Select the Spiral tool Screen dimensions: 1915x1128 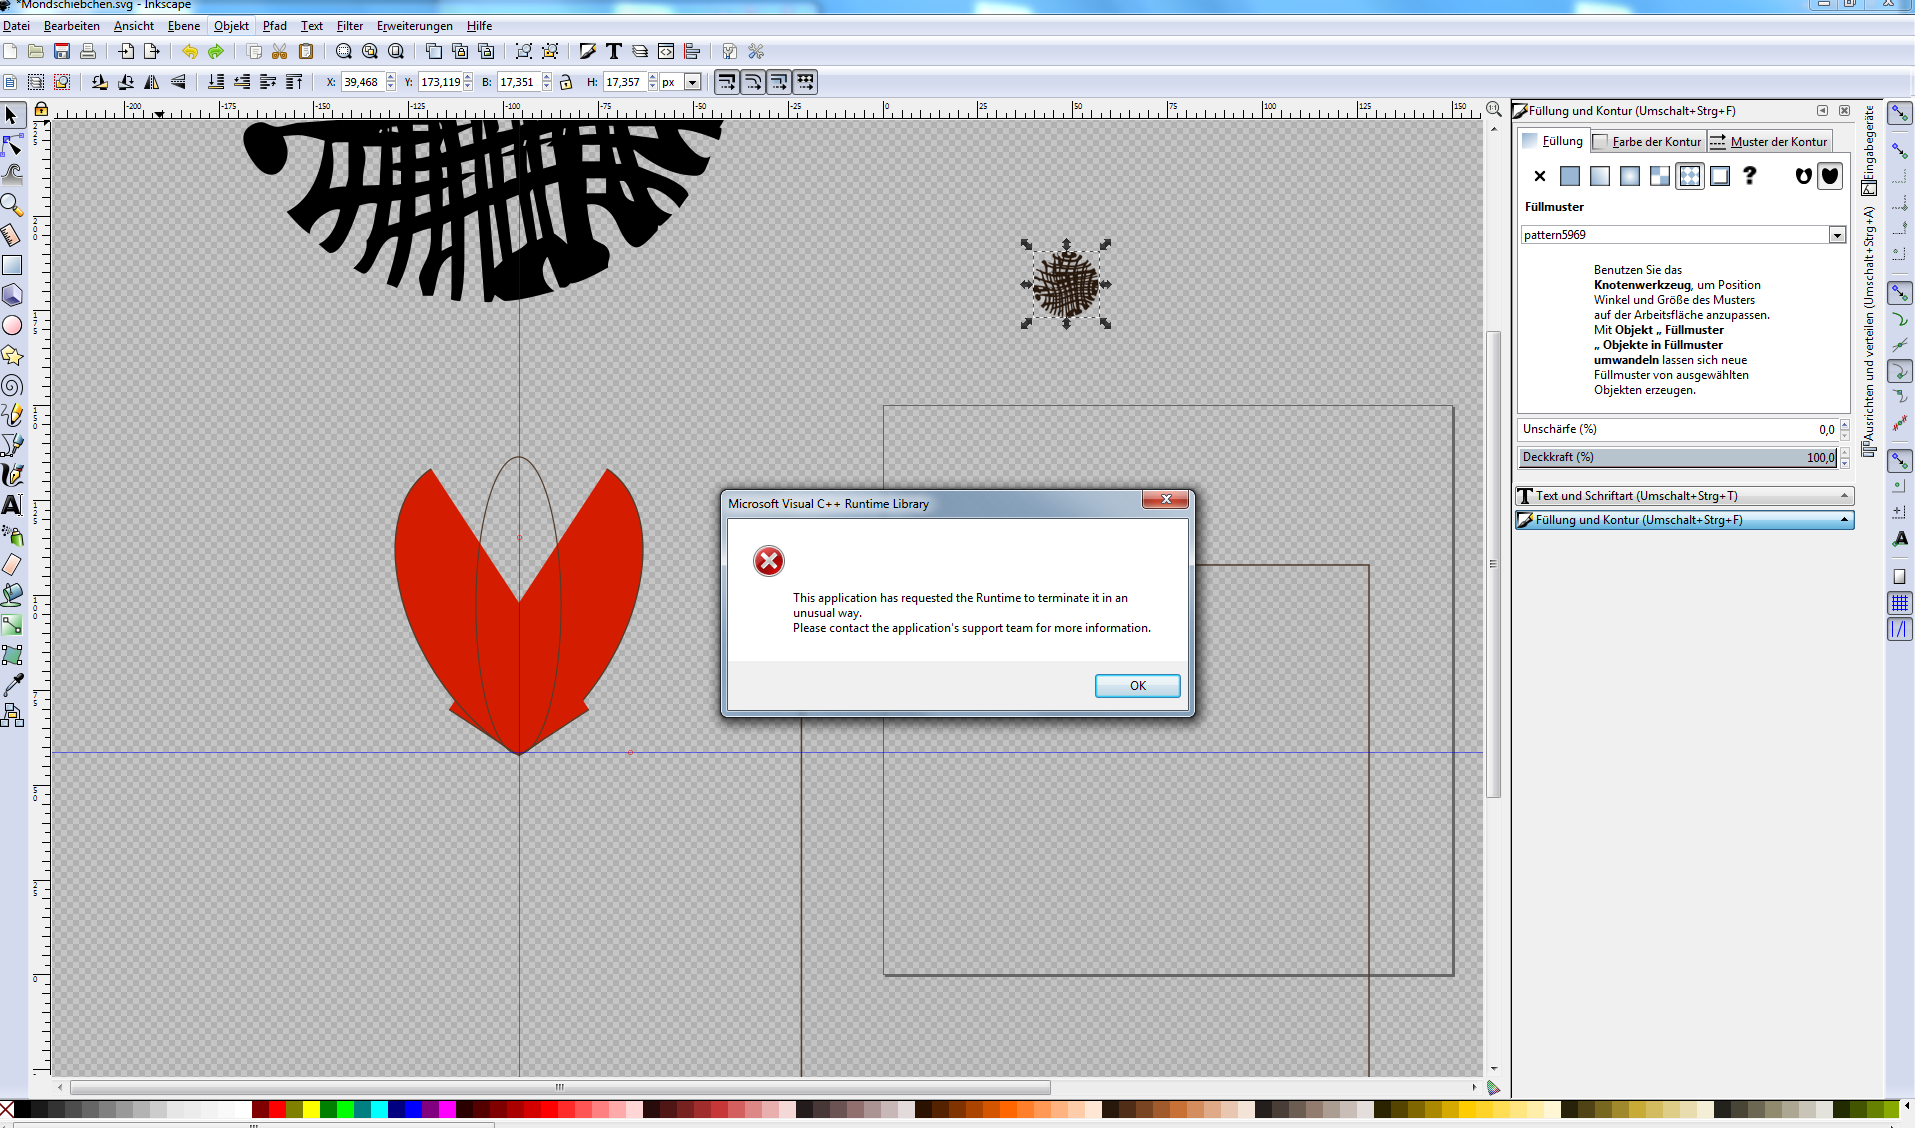12,386
